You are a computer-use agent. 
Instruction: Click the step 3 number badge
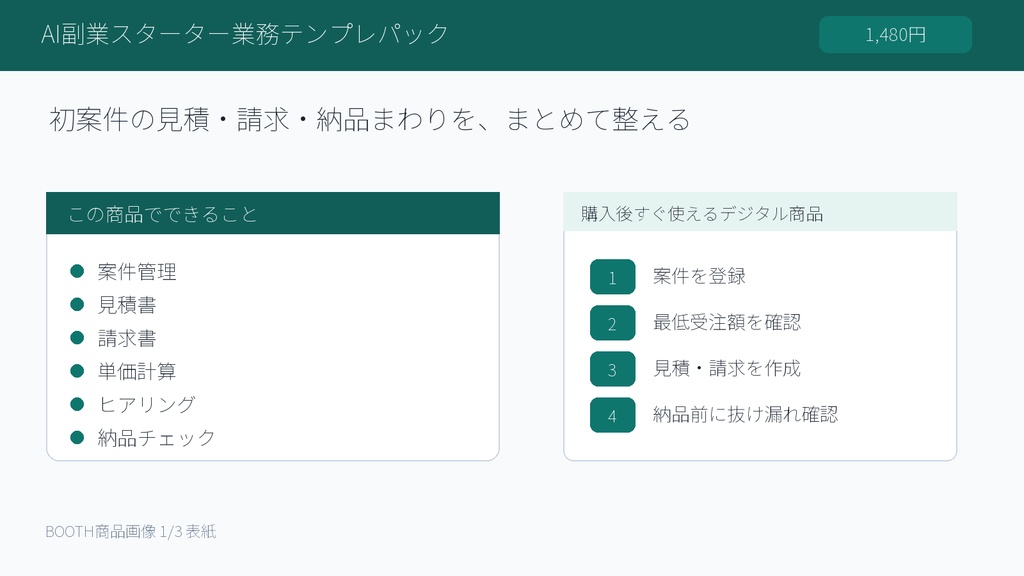[613, 369]
